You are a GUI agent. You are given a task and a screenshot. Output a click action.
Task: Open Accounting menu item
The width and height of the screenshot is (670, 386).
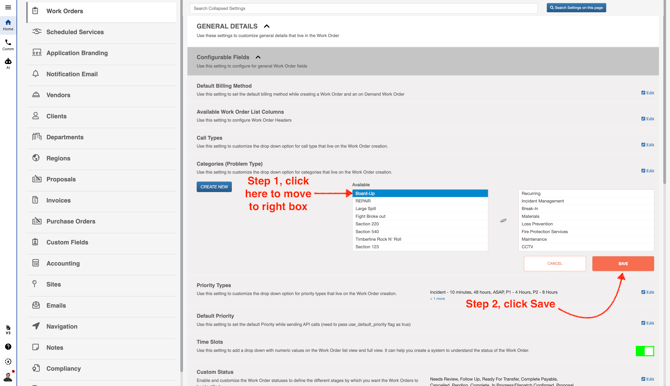tap(101, 263)
